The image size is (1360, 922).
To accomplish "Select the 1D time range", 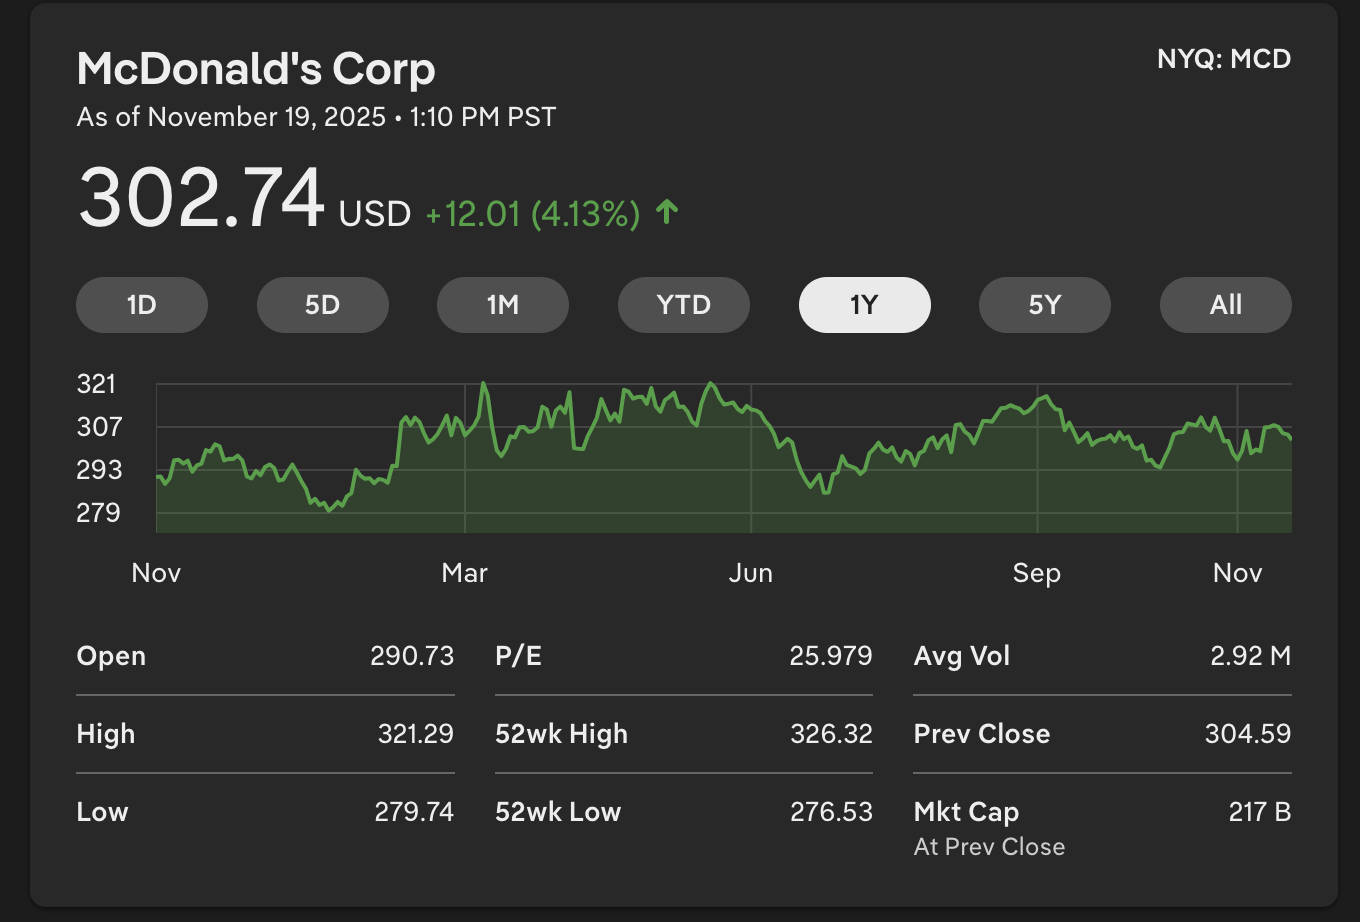I will point(142,305).
